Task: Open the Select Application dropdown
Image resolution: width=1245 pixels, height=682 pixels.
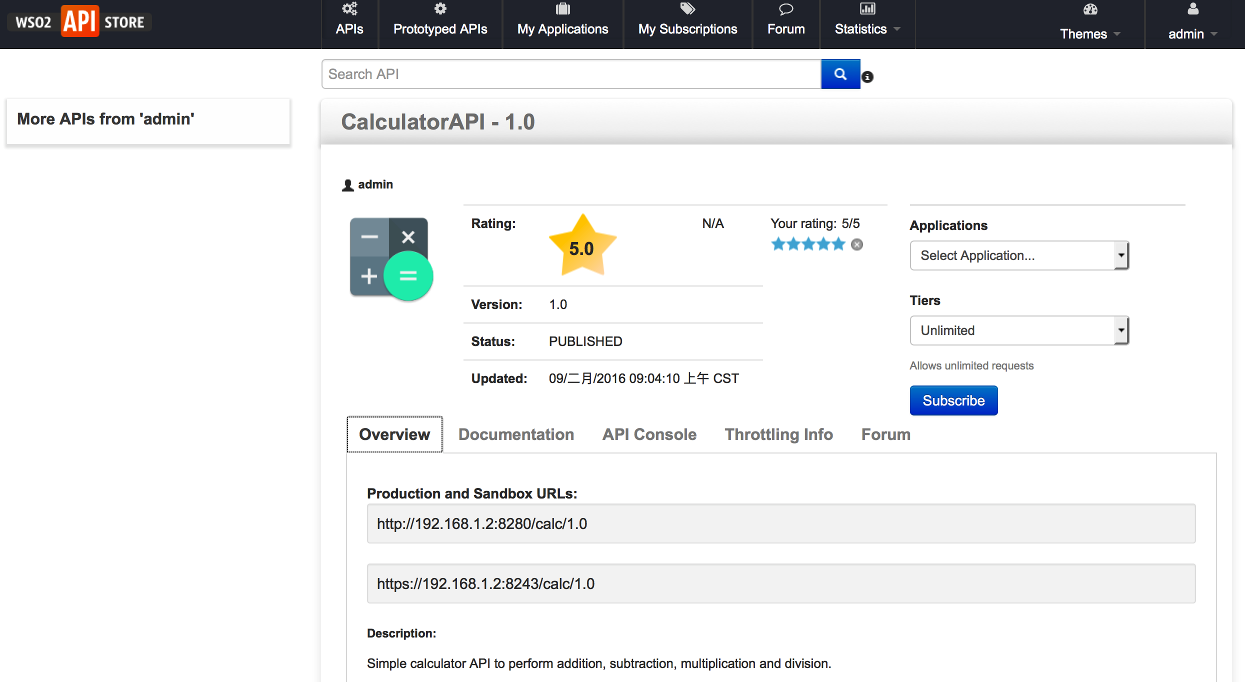Action: 1019,256
